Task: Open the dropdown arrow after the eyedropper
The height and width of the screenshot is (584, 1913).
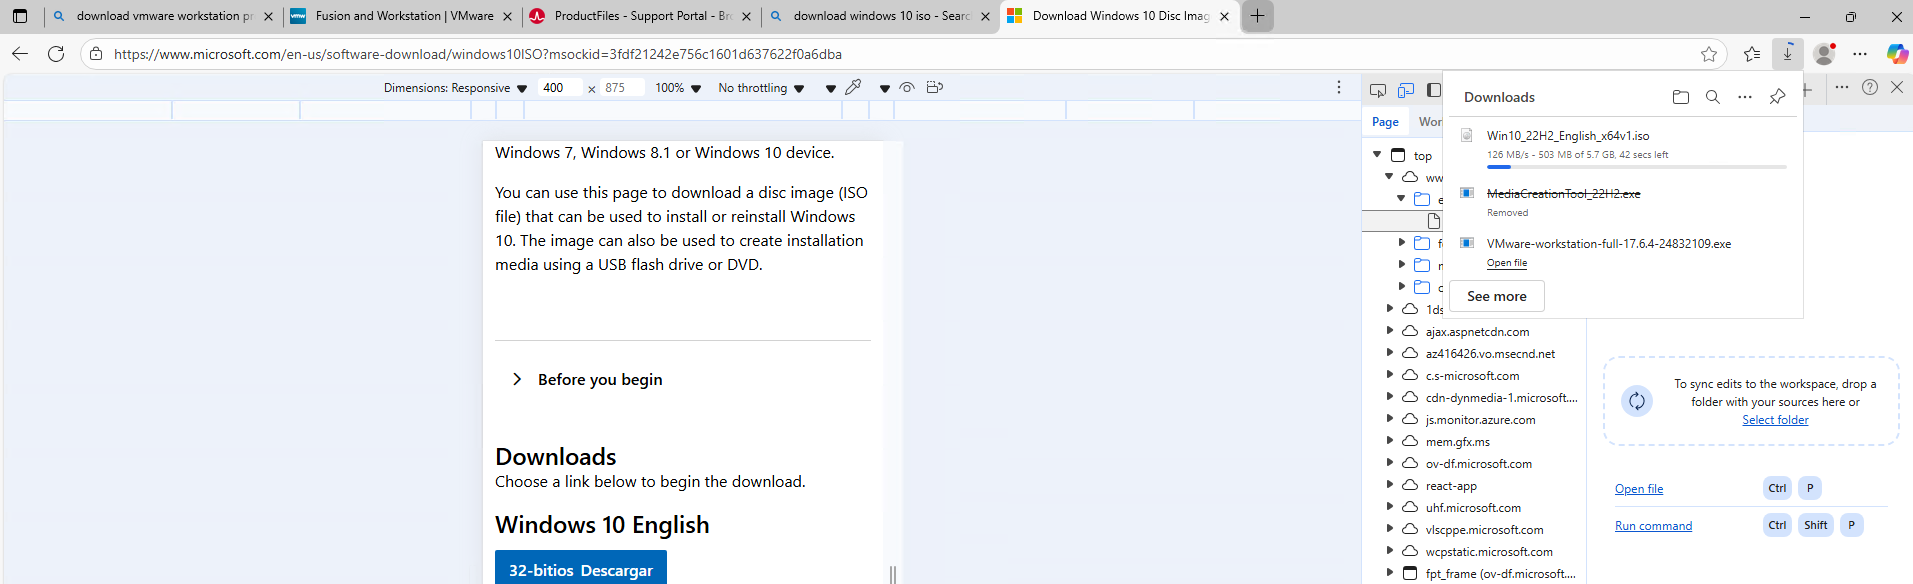Action: point(884,88)
